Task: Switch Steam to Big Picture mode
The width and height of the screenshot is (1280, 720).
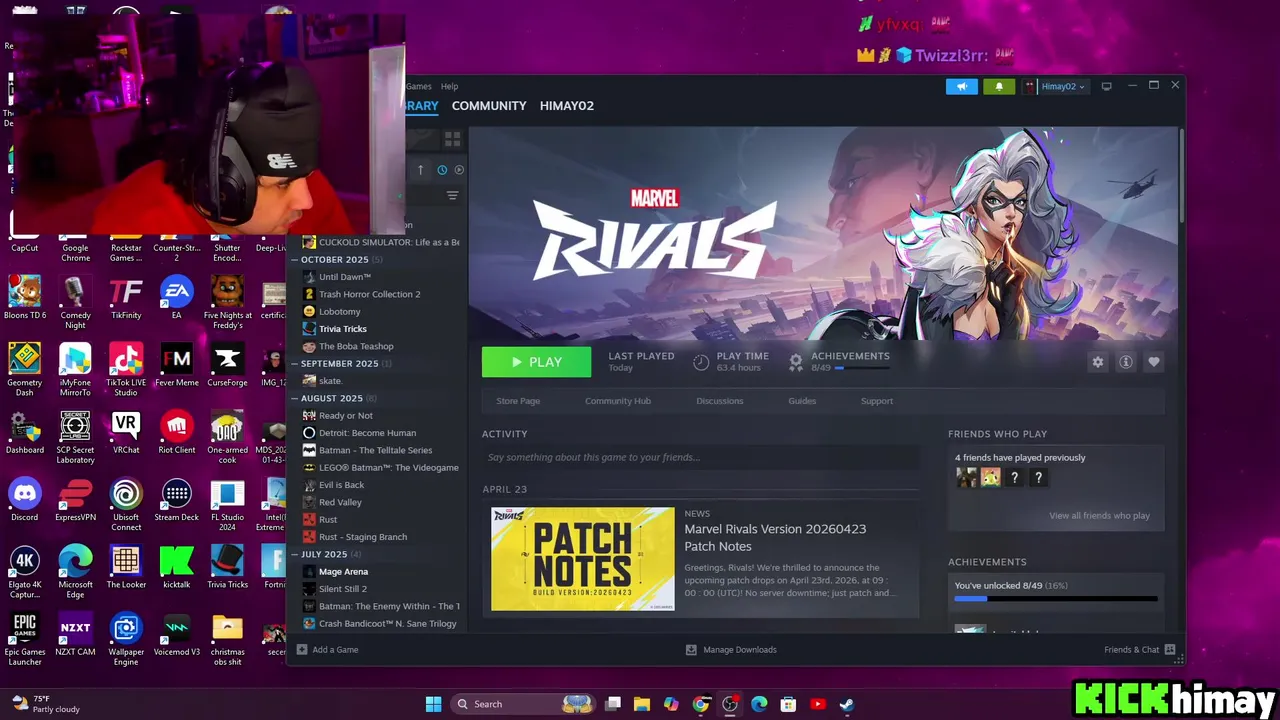Action: coord(1106,86)
